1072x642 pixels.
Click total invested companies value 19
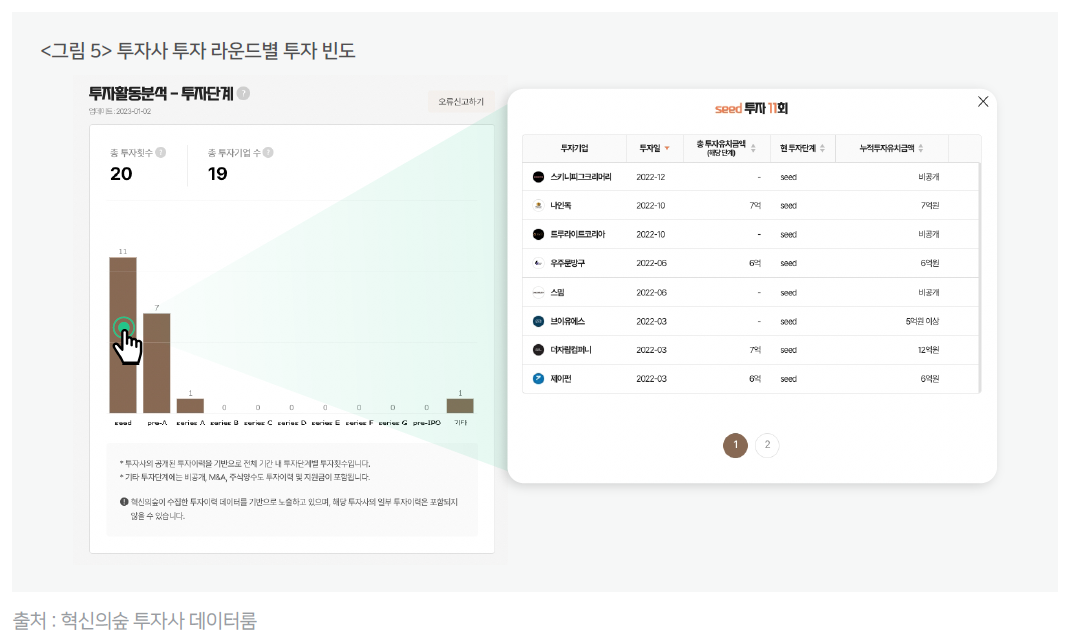(x=217, y=174)
